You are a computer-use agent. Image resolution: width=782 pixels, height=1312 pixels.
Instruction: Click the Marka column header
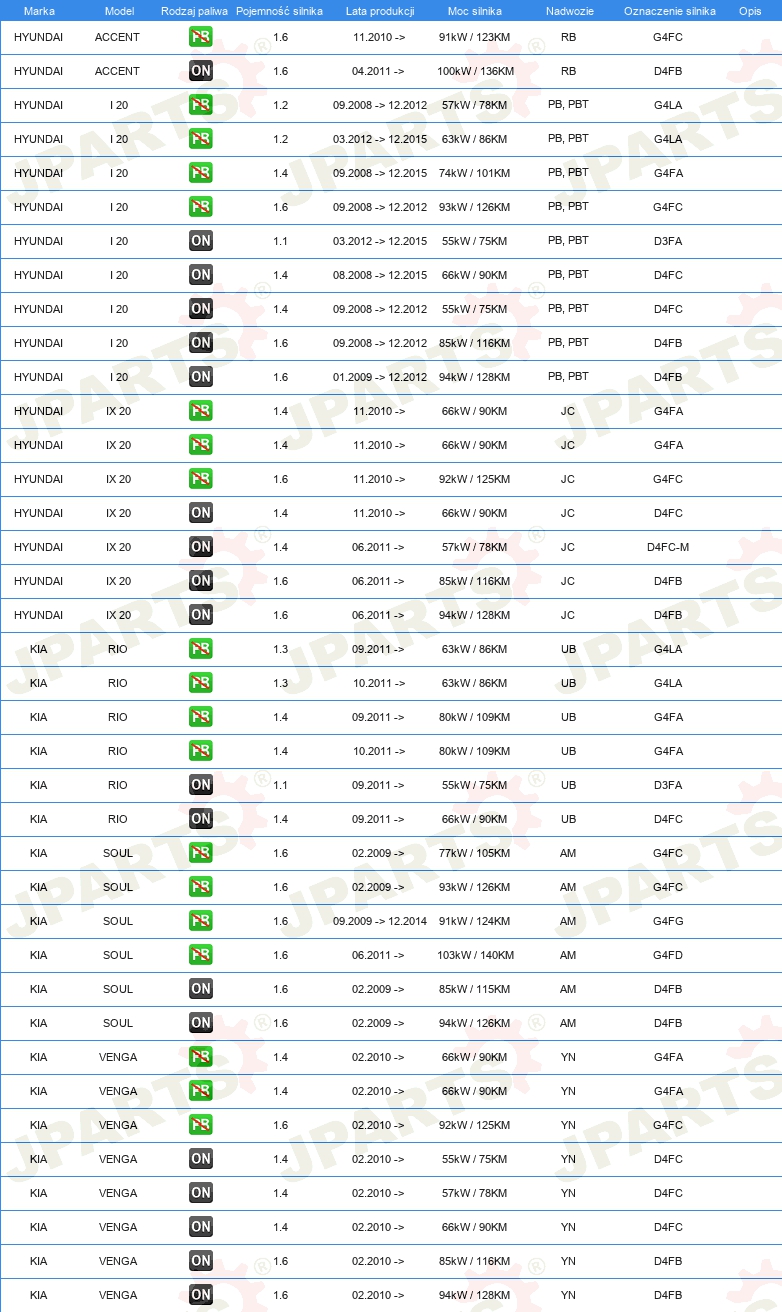[x=39, y=11]
